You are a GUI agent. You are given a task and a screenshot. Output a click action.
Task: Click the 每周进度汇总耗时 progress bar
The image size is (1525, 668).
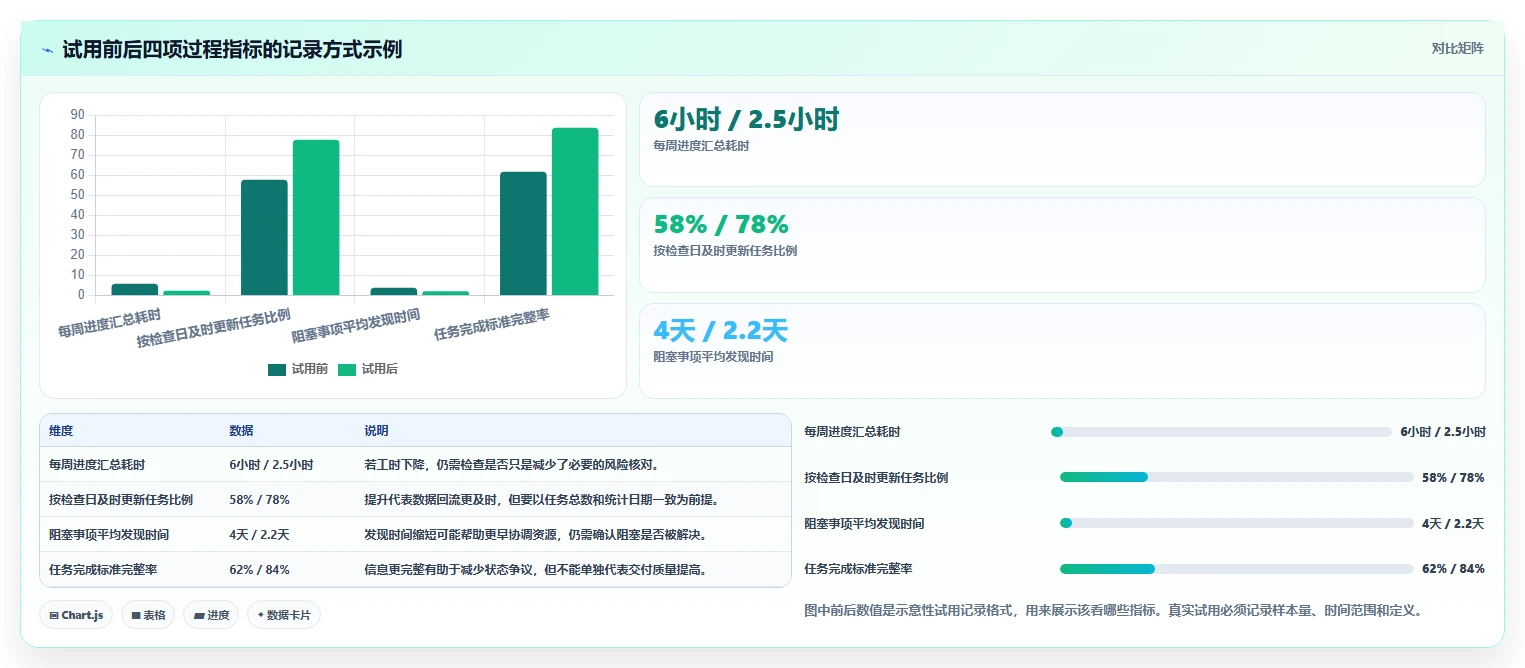click(x=1221, y=432)
